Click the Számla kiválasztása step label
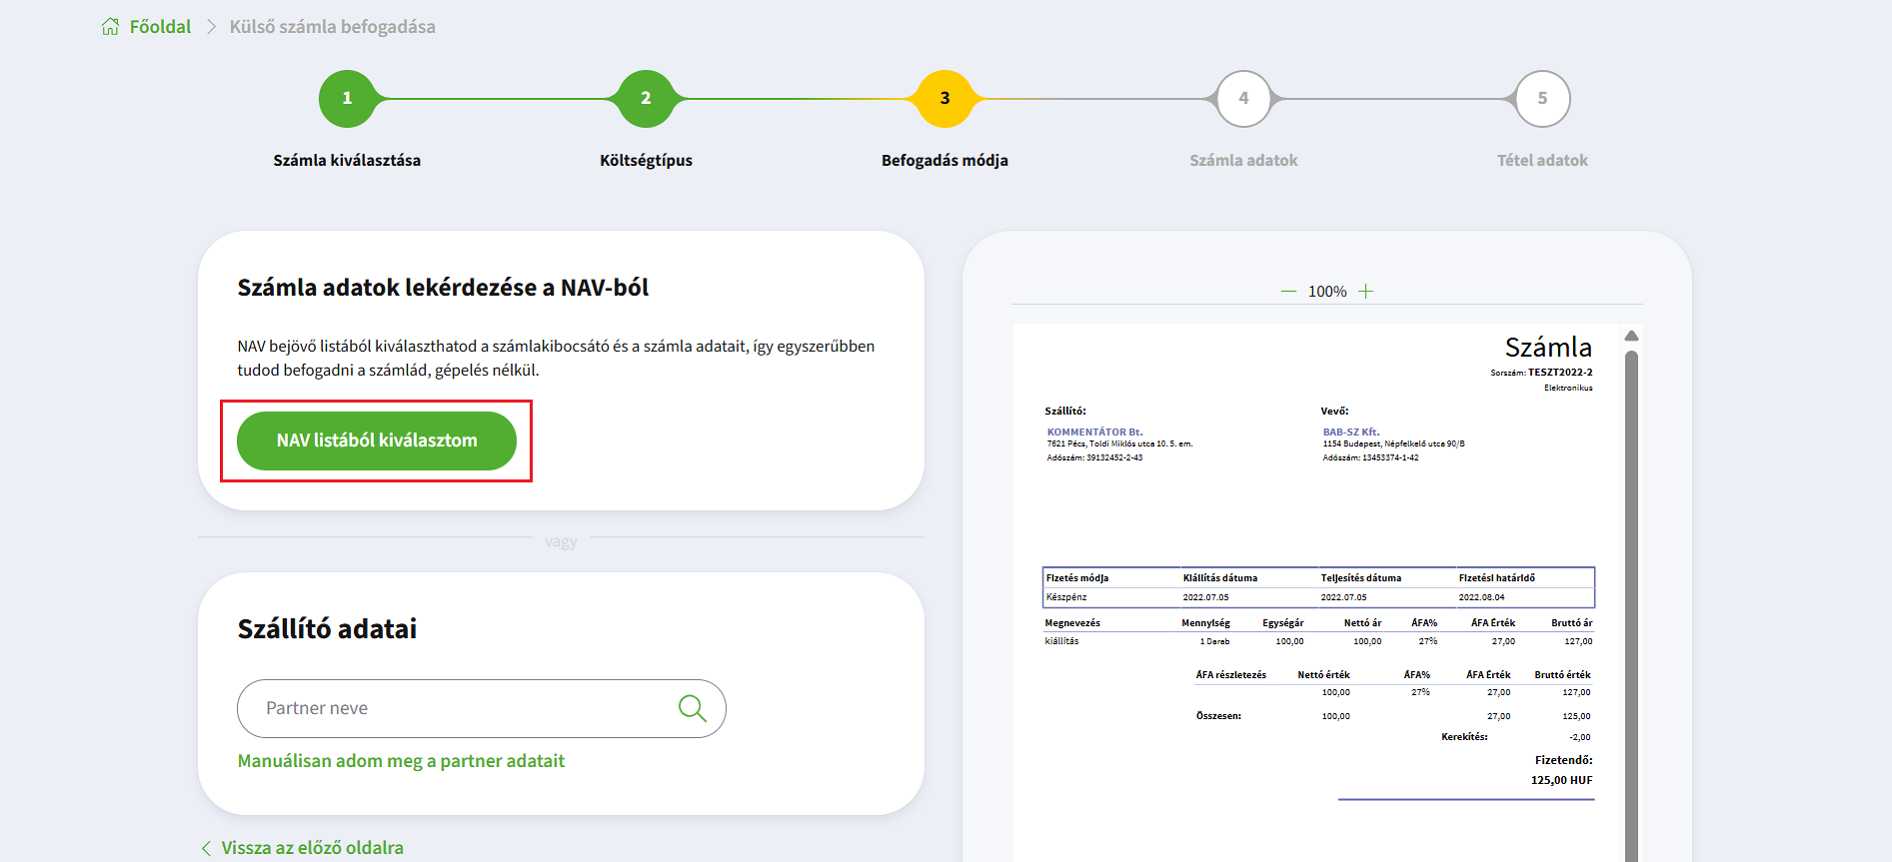The image size is (1892, 862). tap(347, 160)
